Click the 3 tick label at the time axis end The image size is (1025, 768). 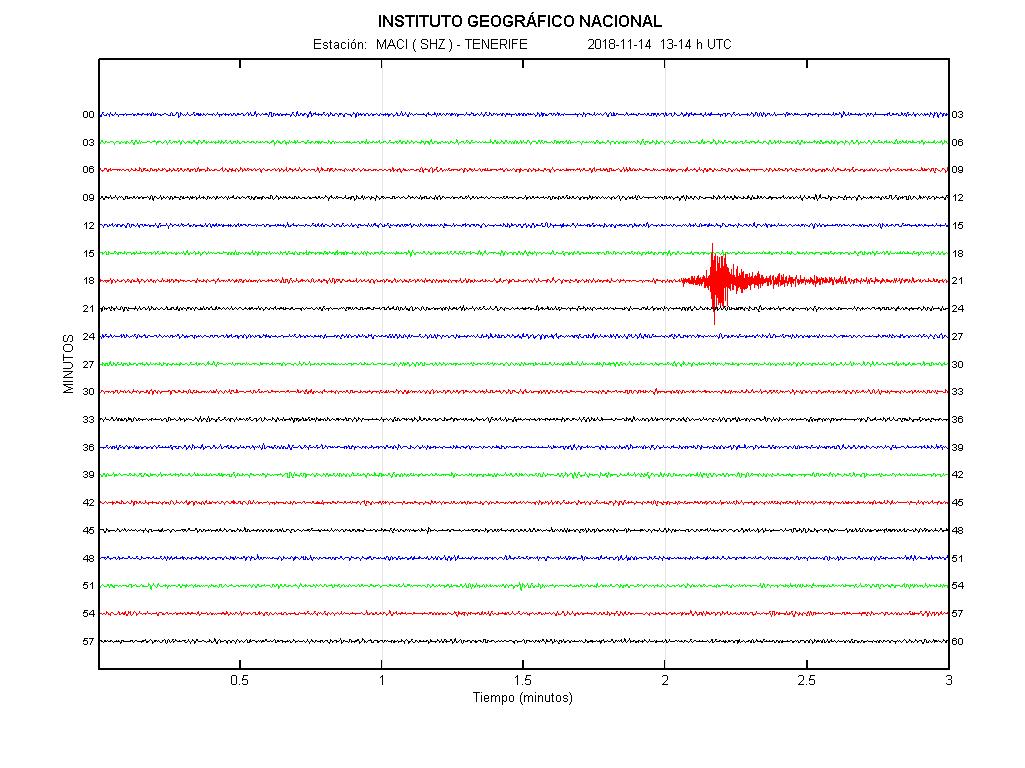pos(948,681)
